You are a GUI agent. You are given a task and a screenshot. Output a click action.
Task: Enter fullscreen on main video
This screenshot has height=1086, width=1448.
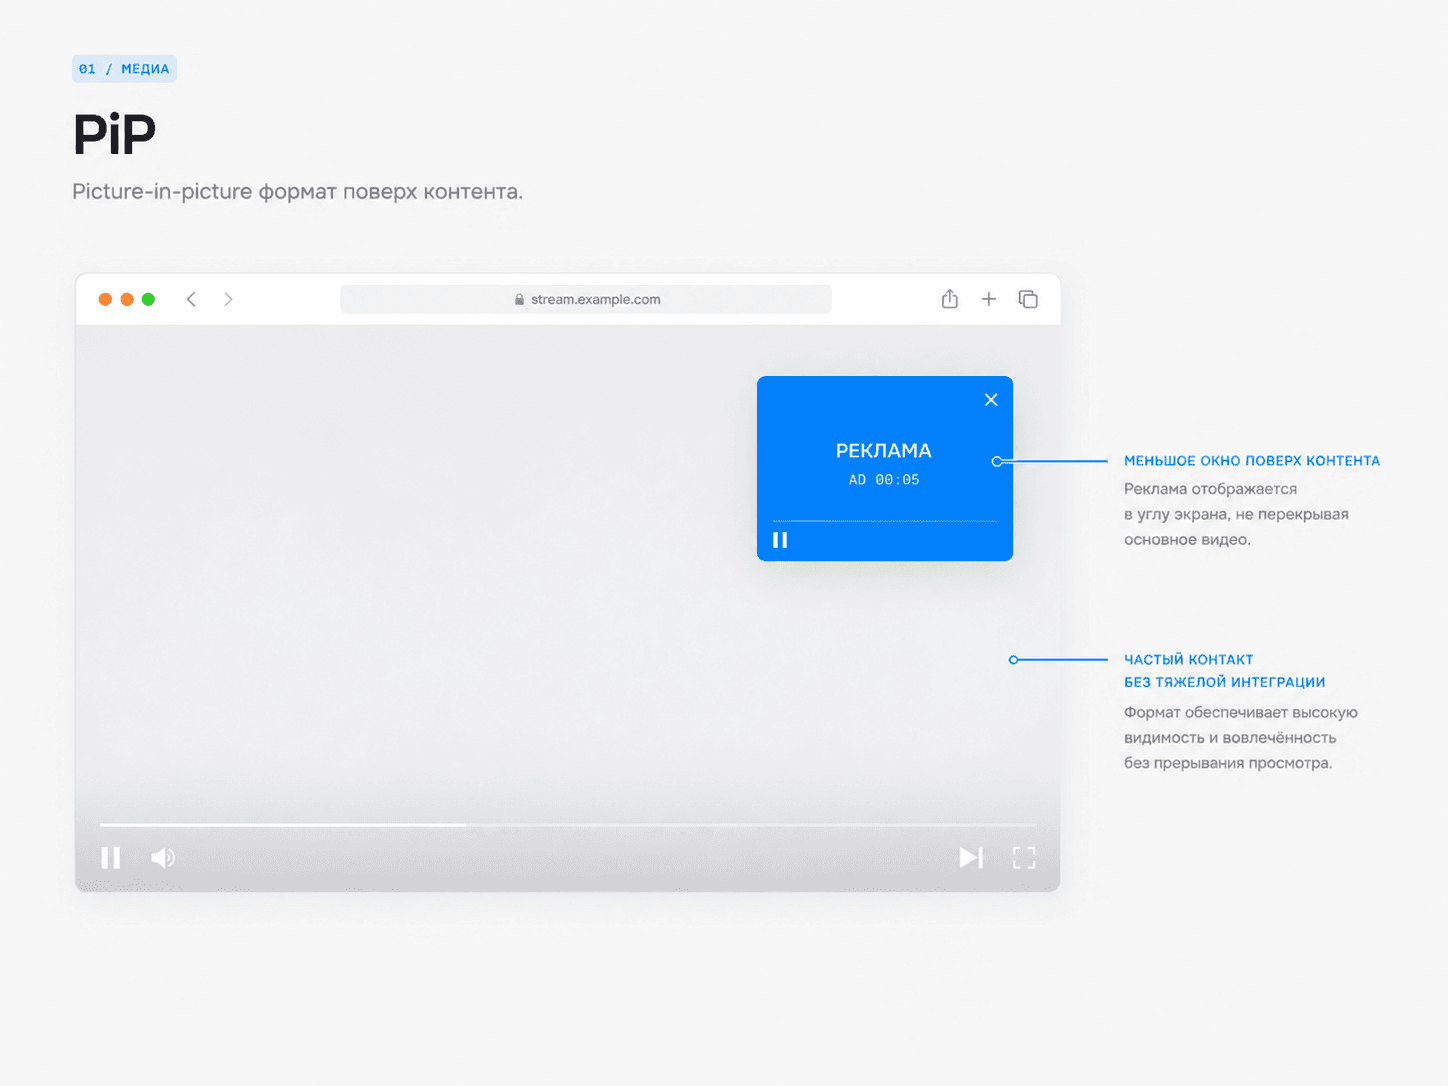tap(1024, 858)
